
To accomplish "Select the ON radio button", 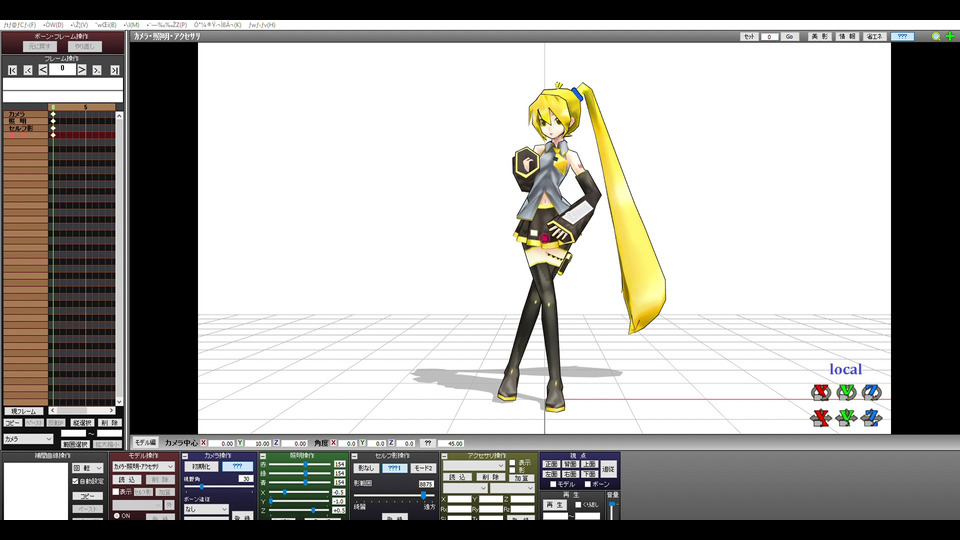I will coord(116,516).
